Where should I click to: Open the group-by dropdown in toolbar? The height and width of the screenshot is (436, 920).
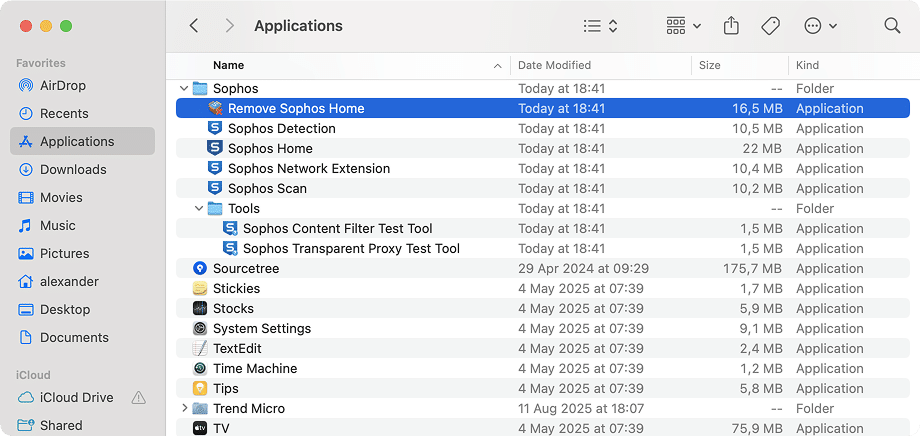[684, 26]
